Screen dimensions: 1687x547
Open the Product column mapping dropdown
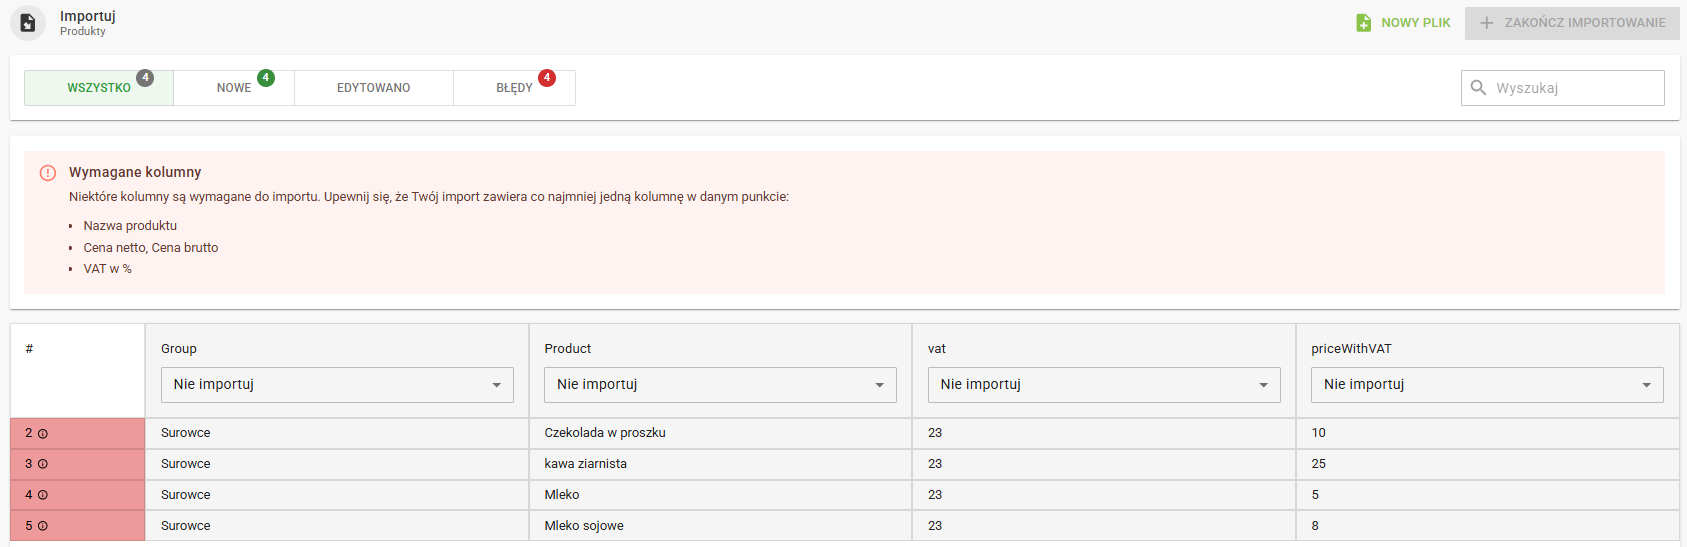720,385
